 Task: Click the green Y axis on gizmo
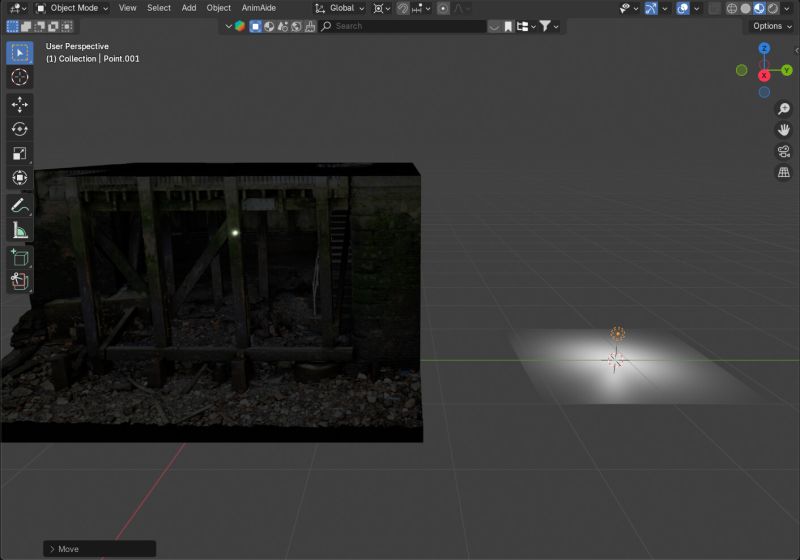pos(786,70)
